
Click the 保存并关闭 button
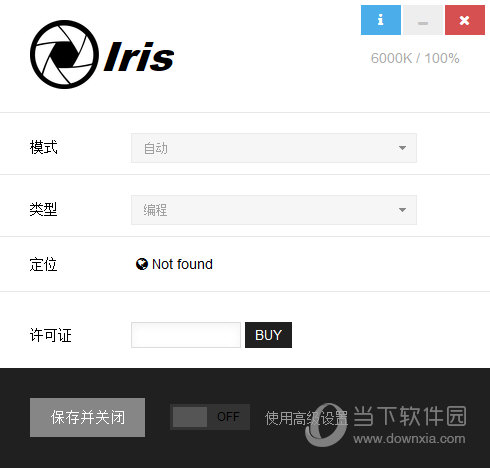(x=87, y=417)
